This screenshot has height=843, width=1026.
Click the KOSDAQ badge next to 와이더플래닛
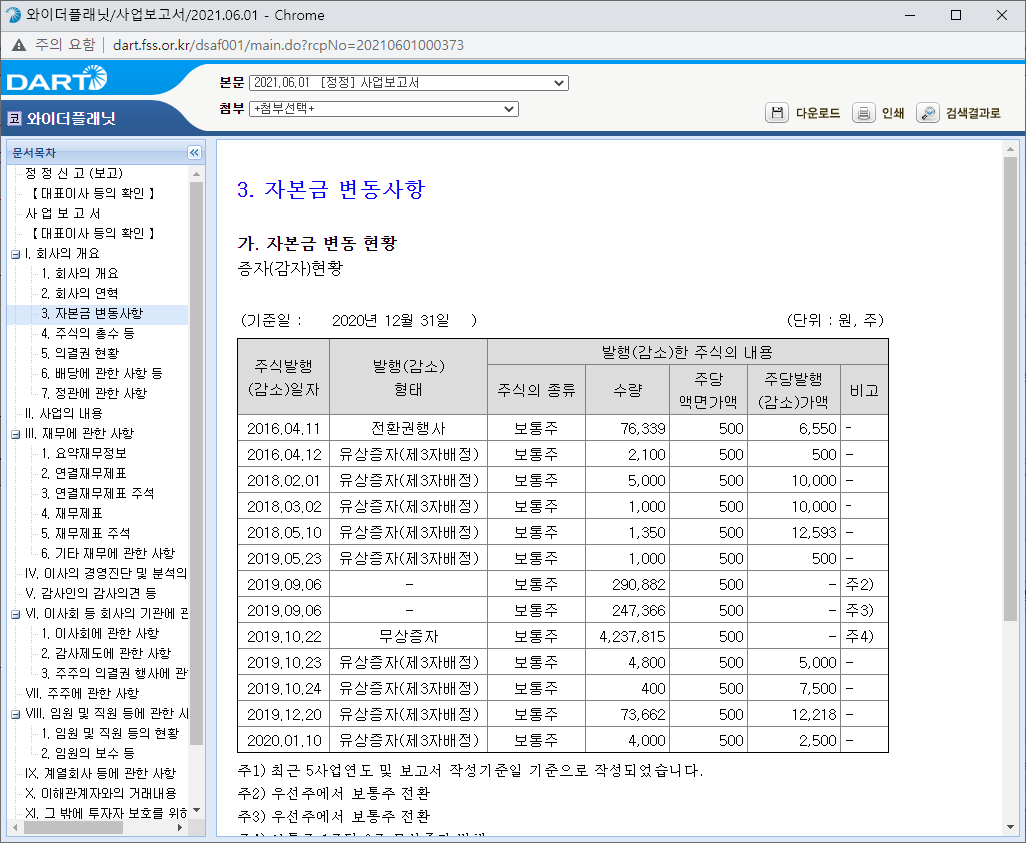(14, 118)
